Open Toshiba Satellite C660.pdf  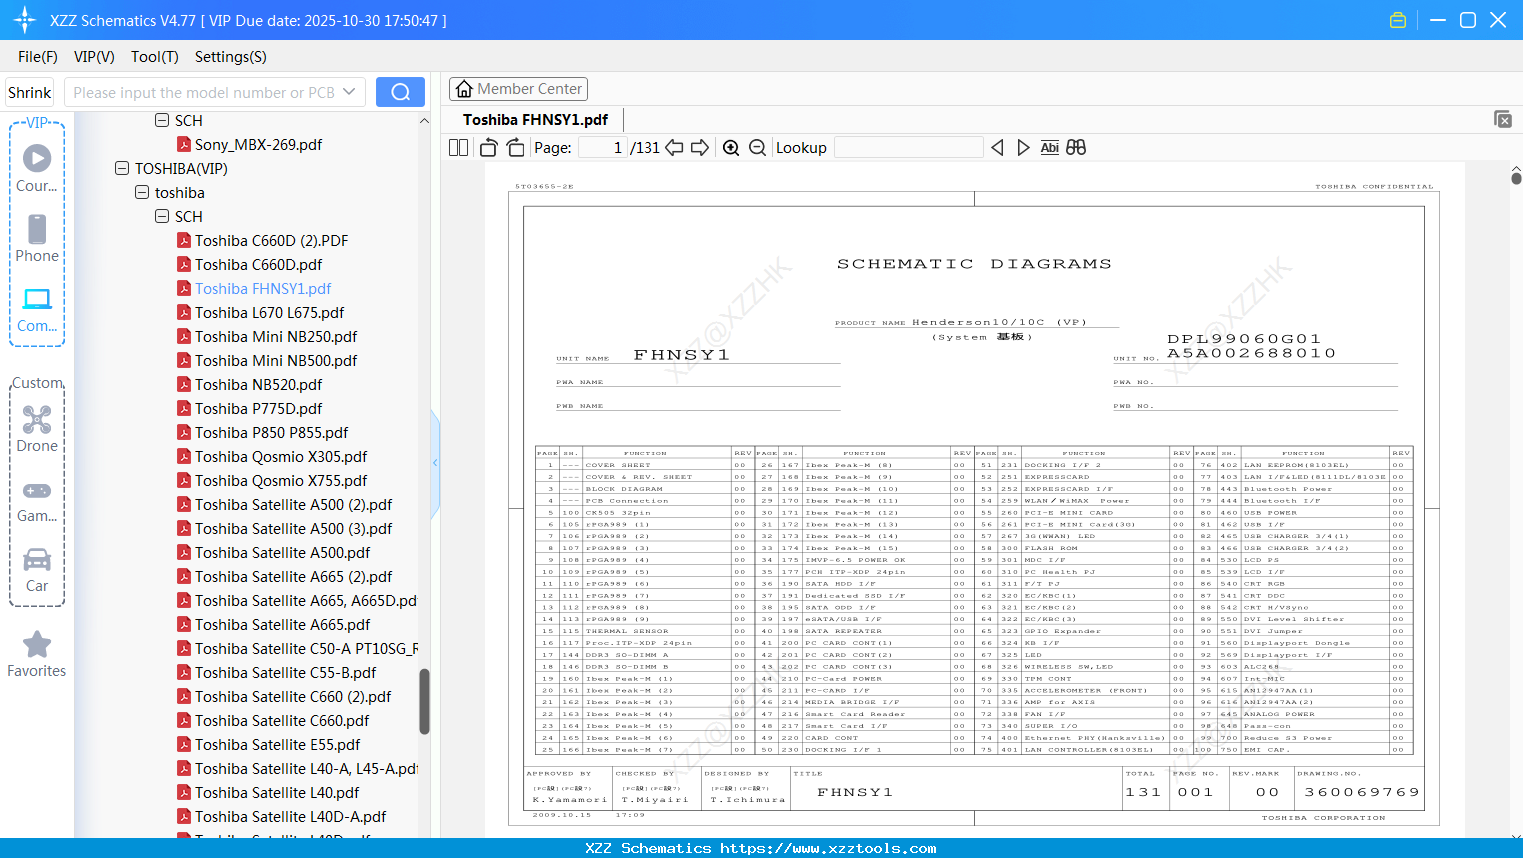coord(282,720)
